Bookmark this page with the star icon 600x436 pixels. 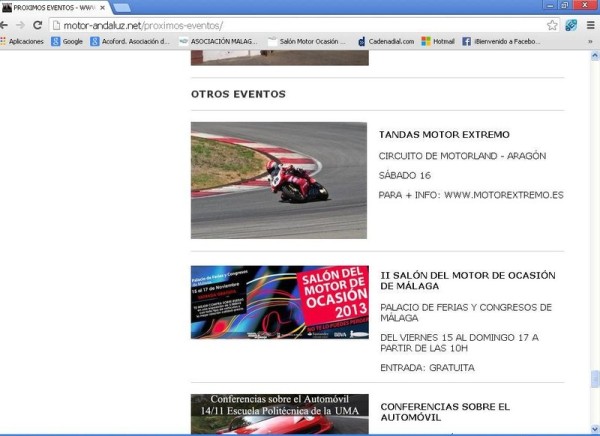pyautogui.click(x=552, y=25)
